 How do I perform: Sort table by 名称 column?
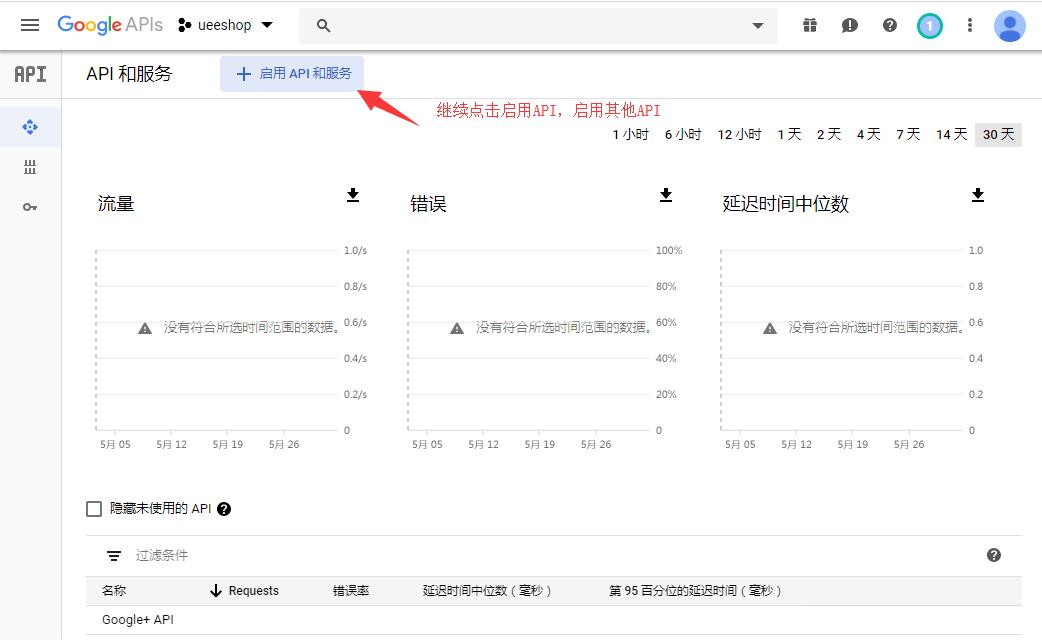point(114,590)
